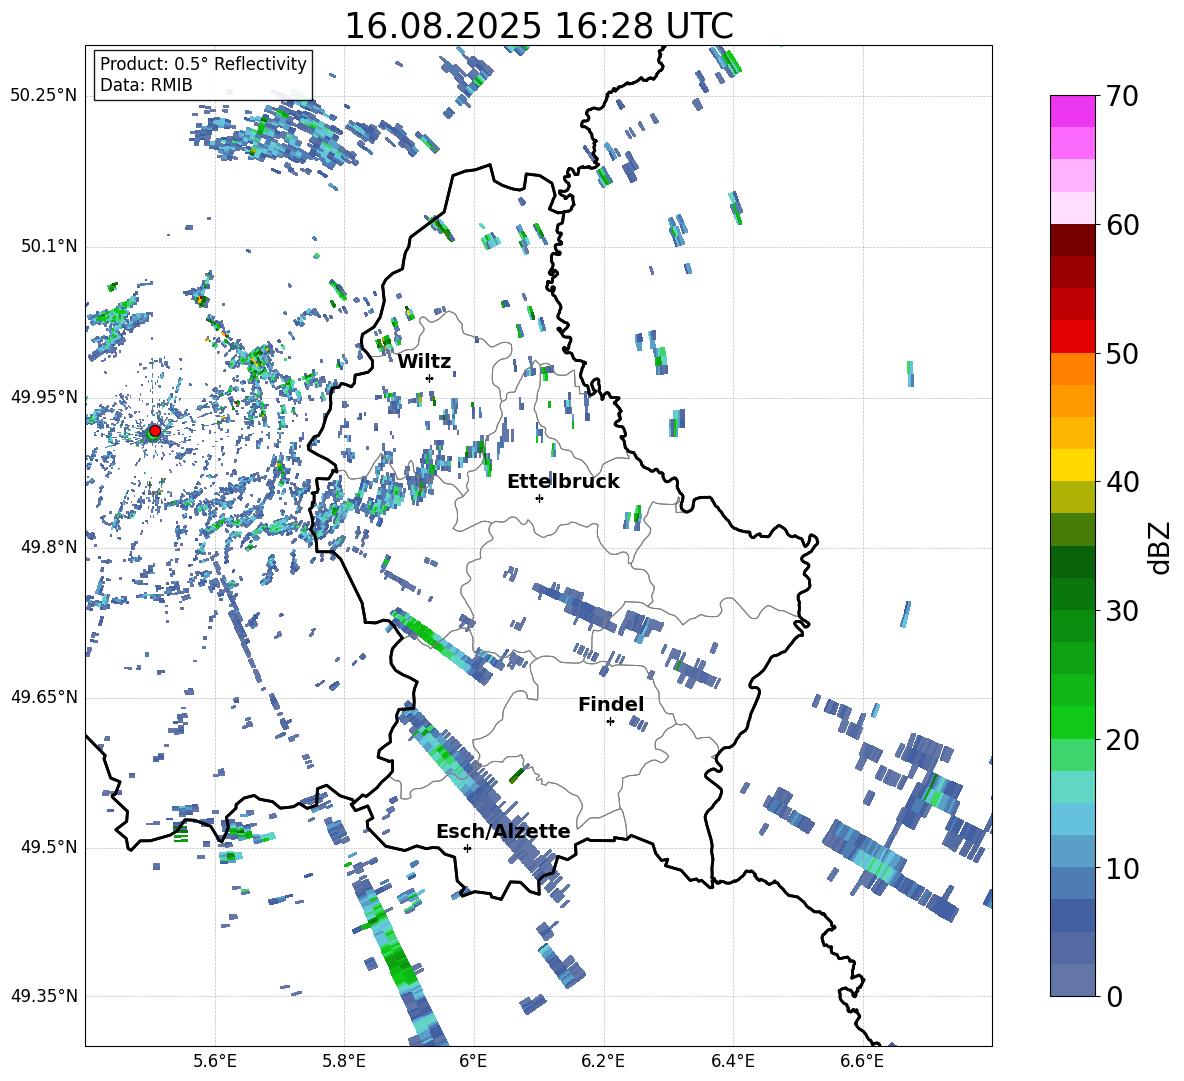Click the colorbar tick label '10'
Screen dimensions: 1184x1081
pos(1123,868)
